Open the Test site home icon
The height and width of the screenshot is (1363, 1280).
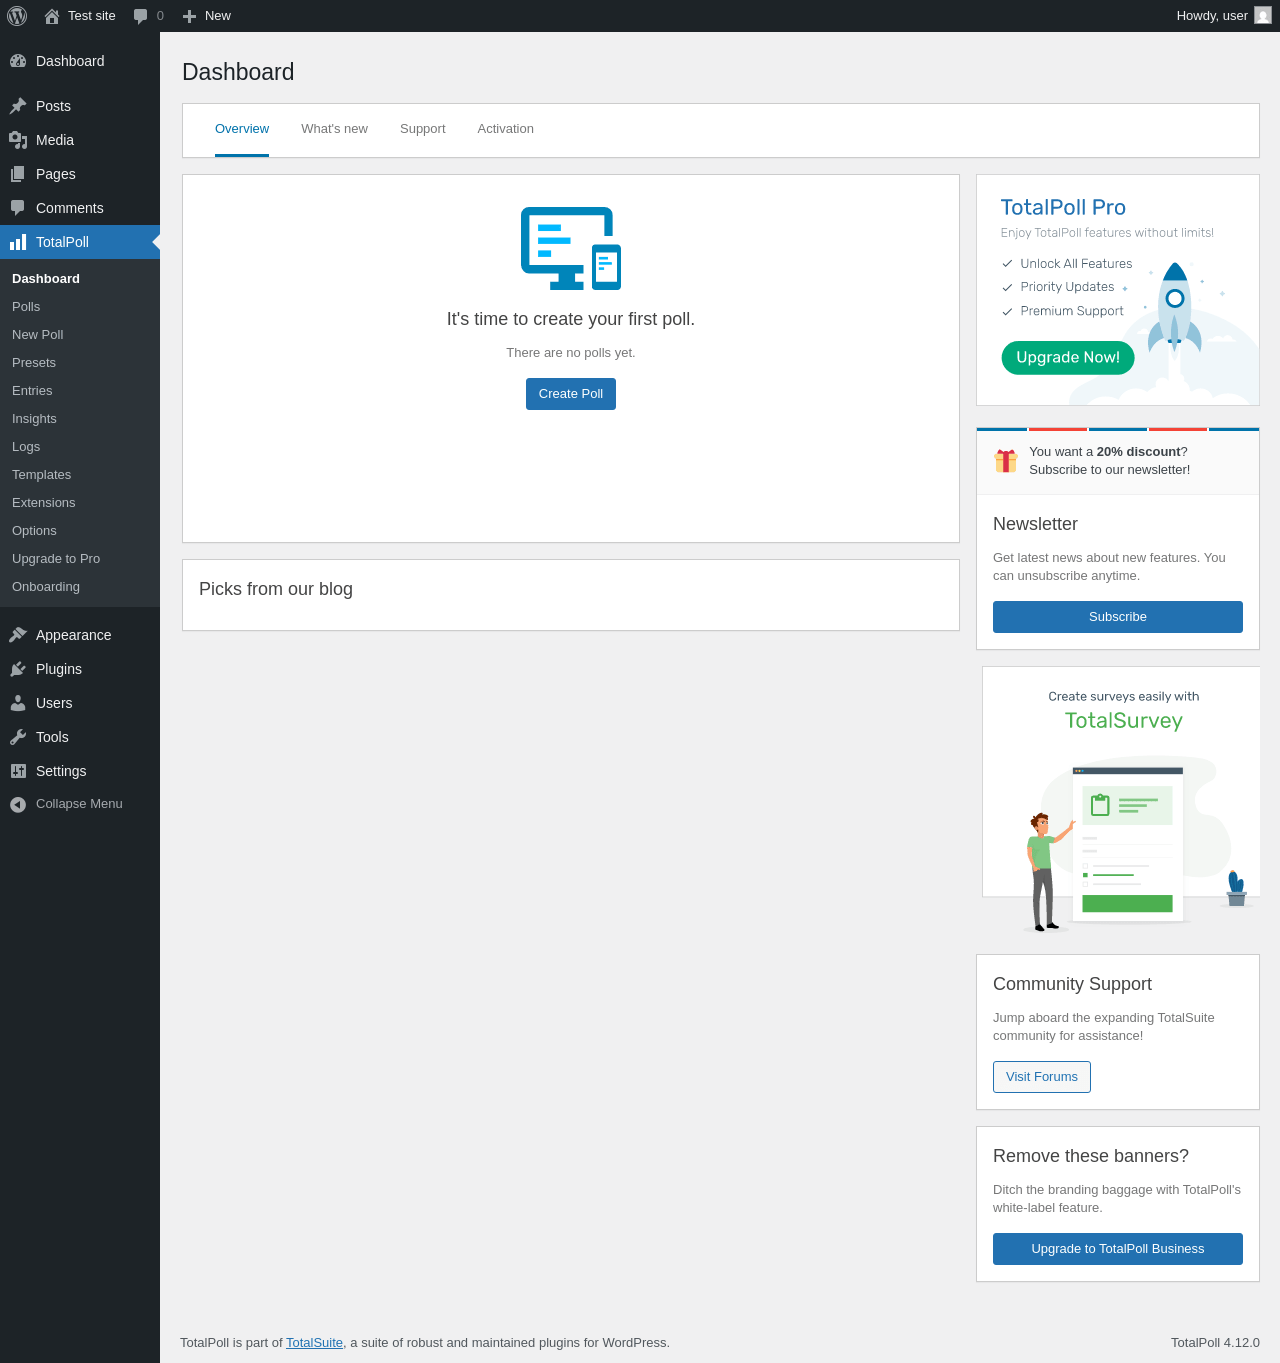52,16
